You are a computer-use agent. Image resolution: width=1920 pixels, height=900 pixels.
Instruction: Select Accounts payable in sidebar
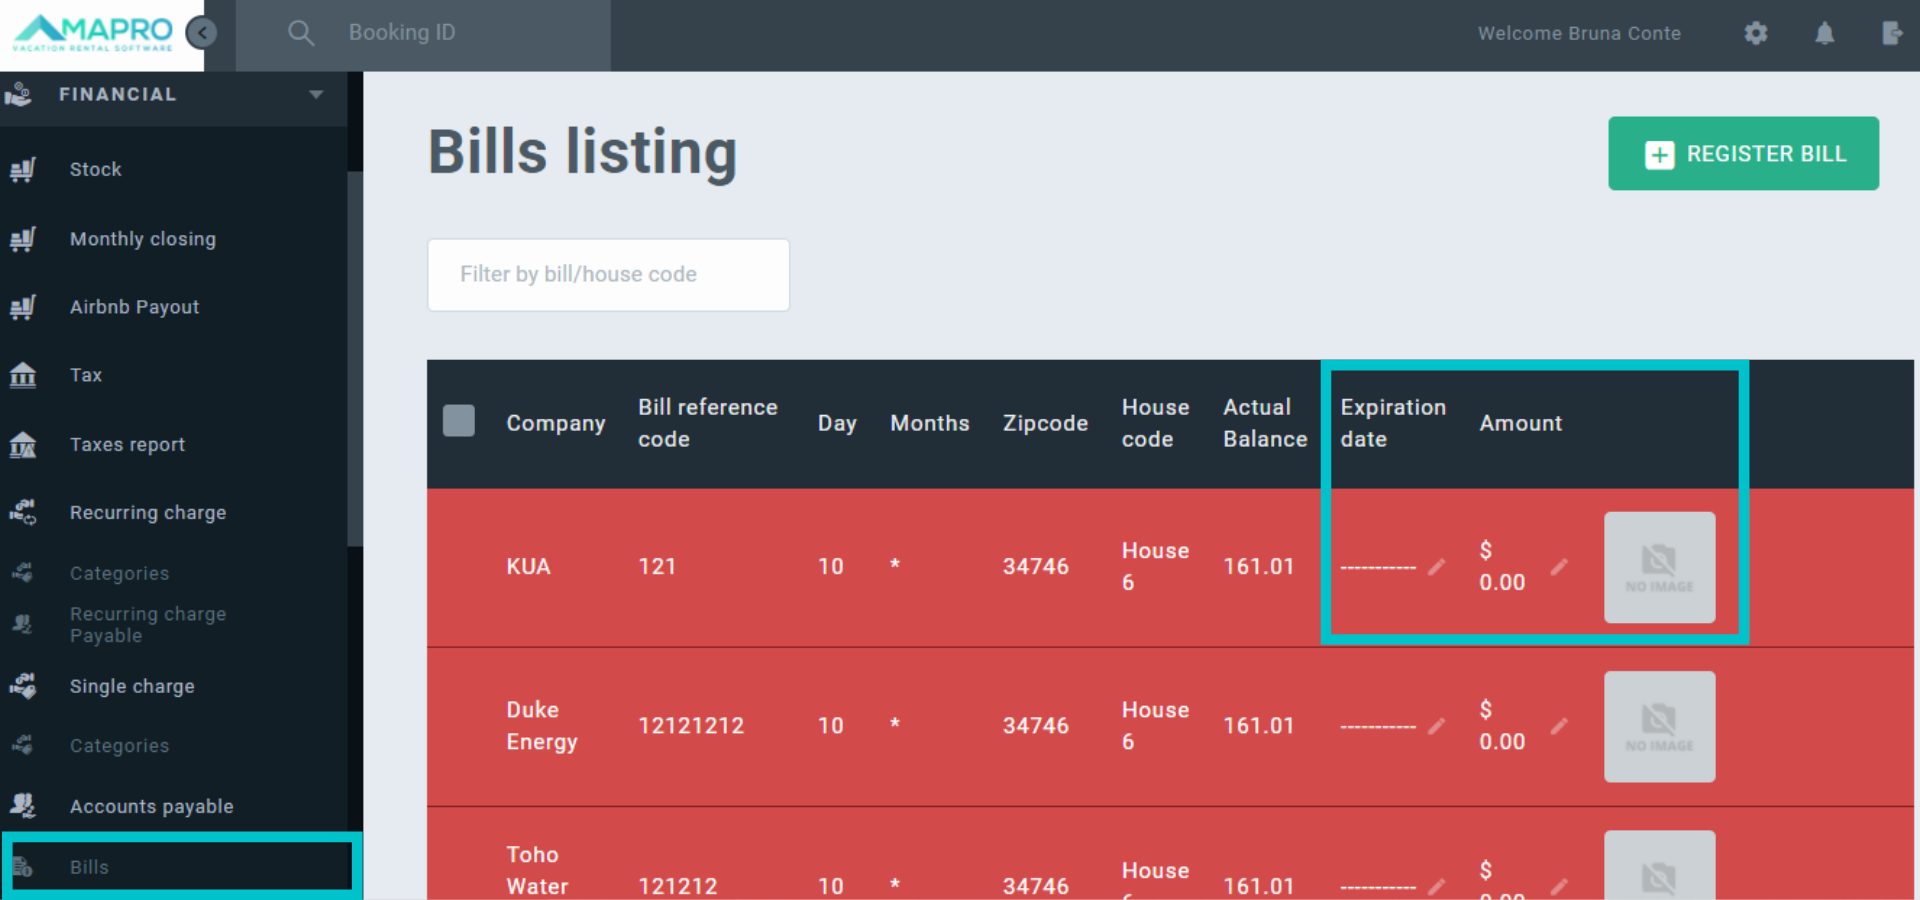(151, 807)
